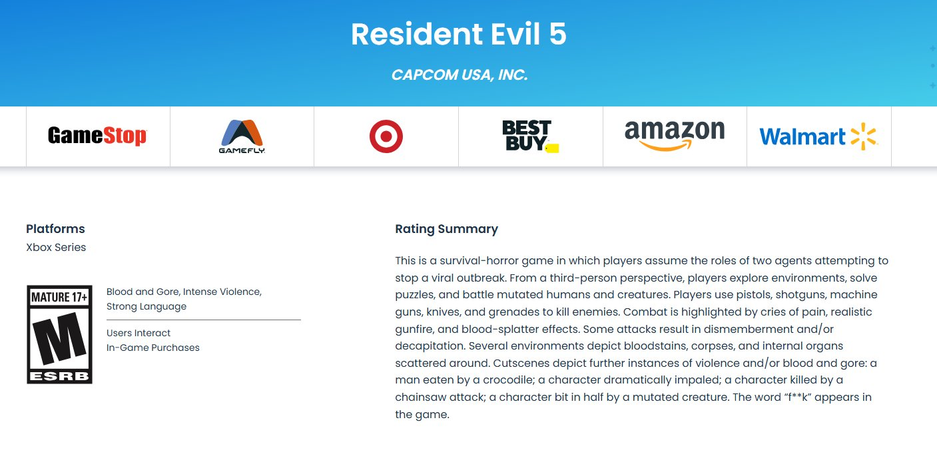Click the Strong Language content descriptor
The image size is (937, 450).
(x=146, y=307)
